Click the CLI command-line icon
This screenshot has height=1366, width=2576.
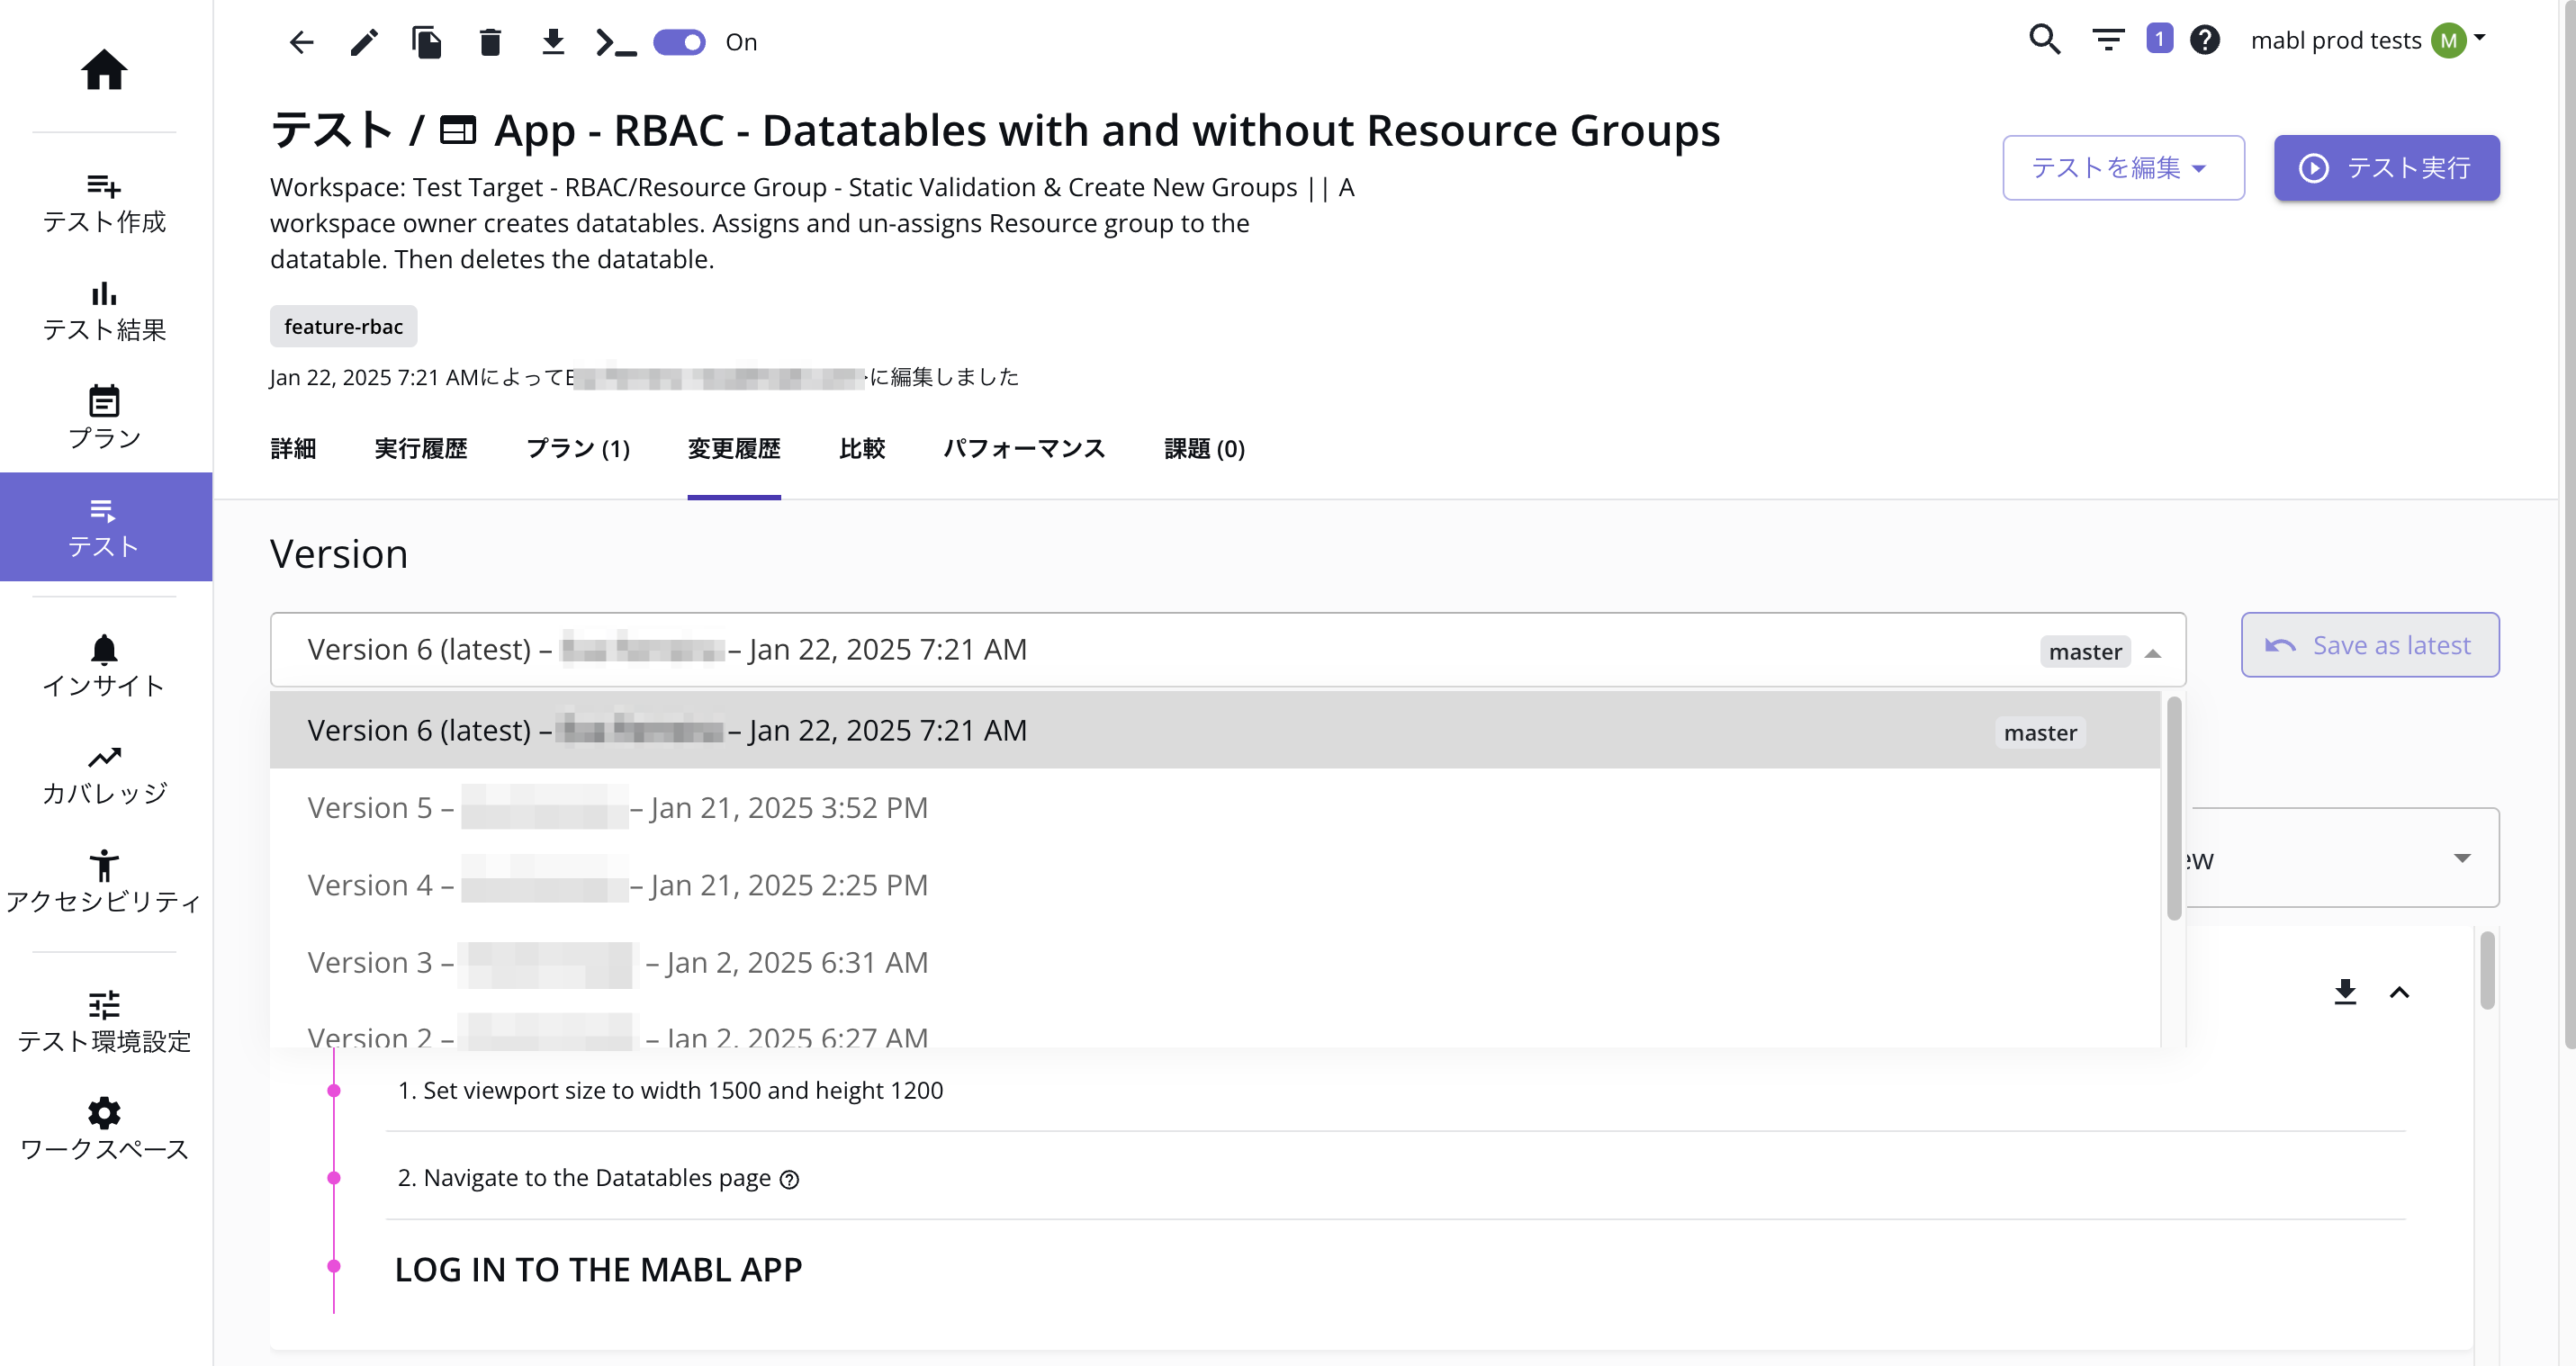click(x=616, y=42)
